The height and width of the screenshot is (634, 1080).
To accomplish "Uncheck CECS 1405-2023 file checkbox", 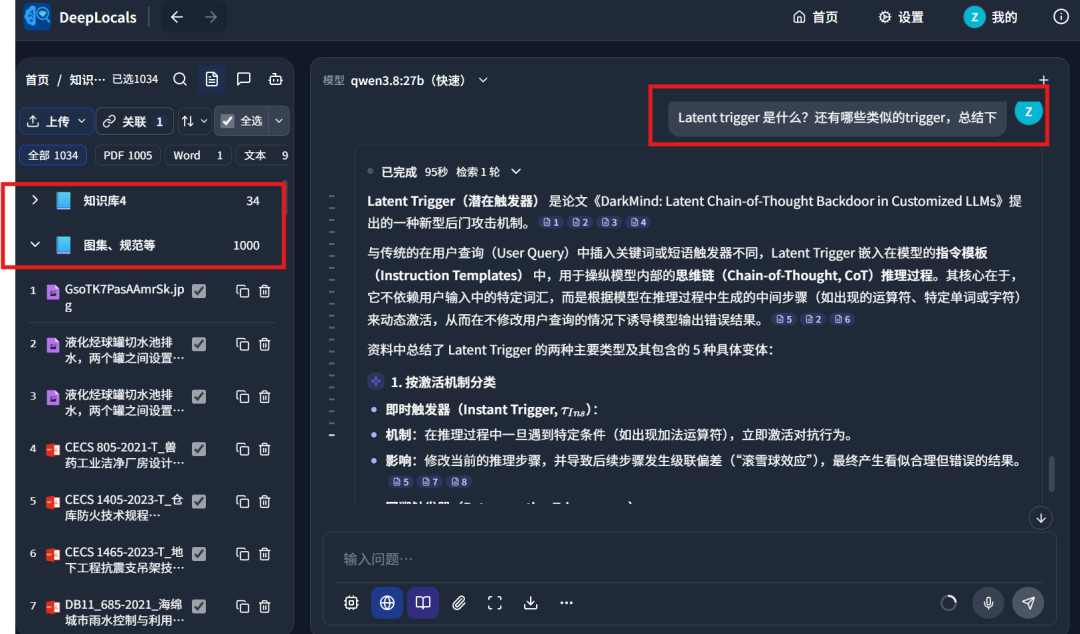I will pos(199,501).
